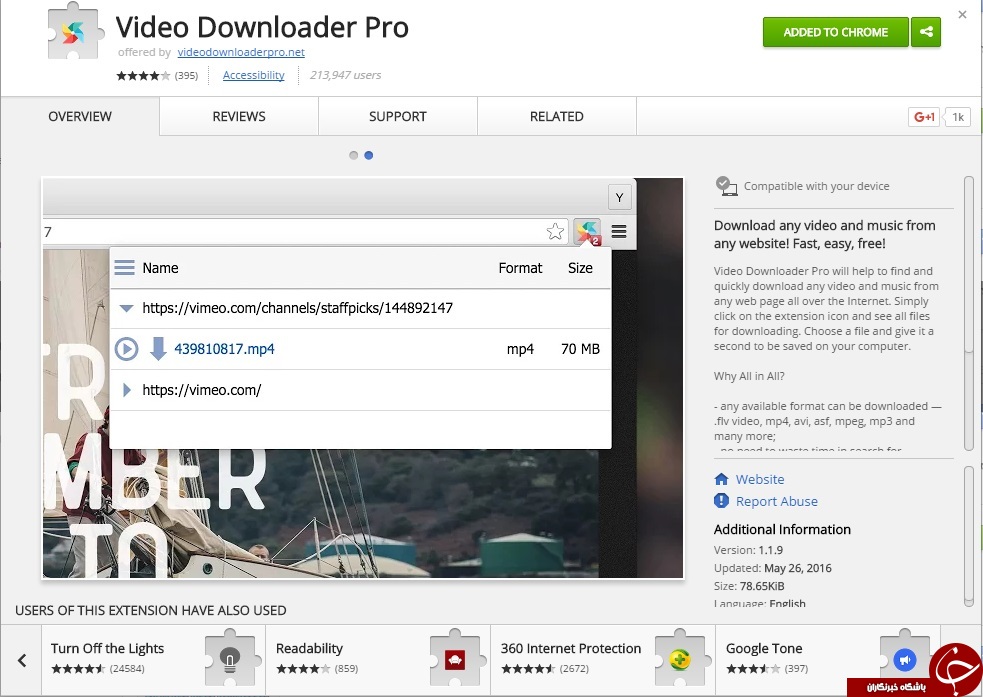Click the bookmark star icon in the screenshot
This screenshot has height=697, width=983.
(x=555, y=232)
